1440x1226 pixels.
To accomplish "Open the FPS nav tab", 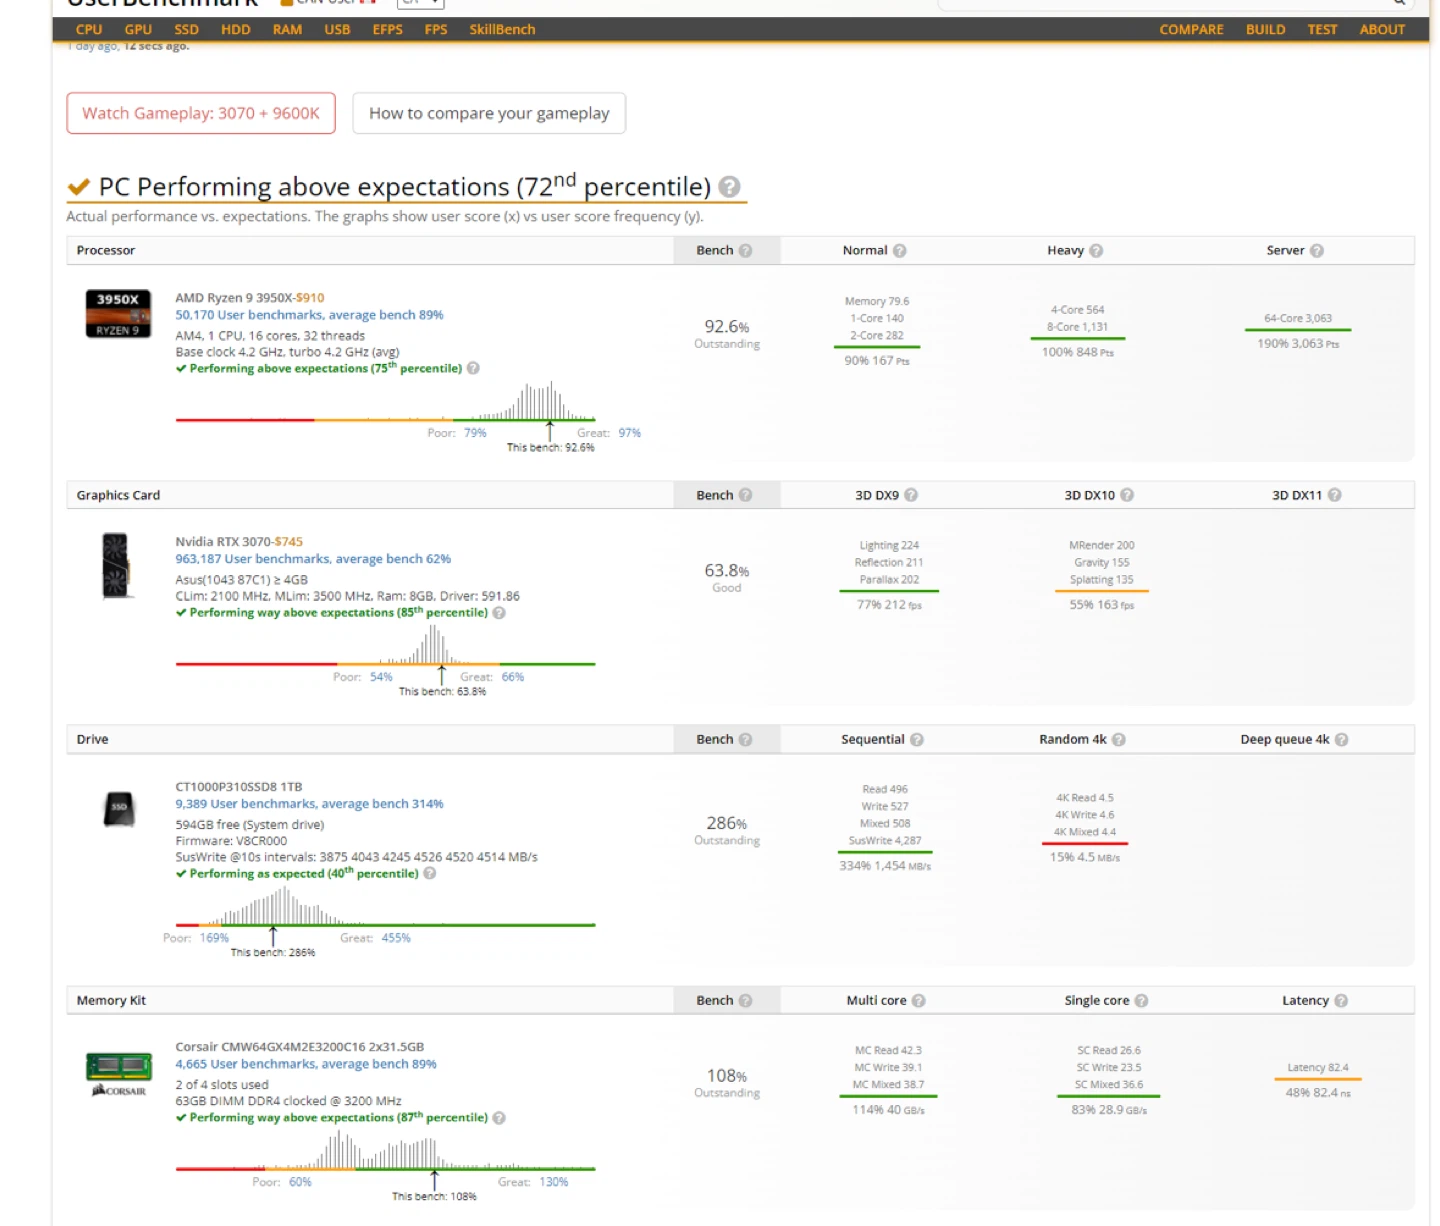I will coord(436,30).
